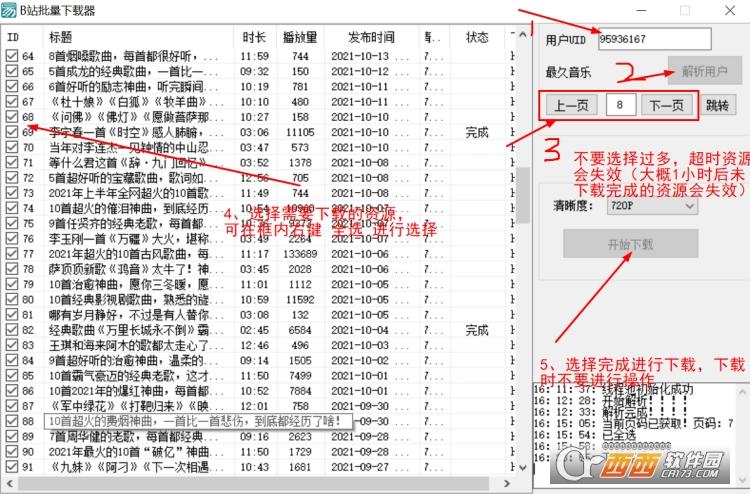
Task: Uncheck row ID 82 checkbox
Action: pyautogui.click(x=12, y=330)
